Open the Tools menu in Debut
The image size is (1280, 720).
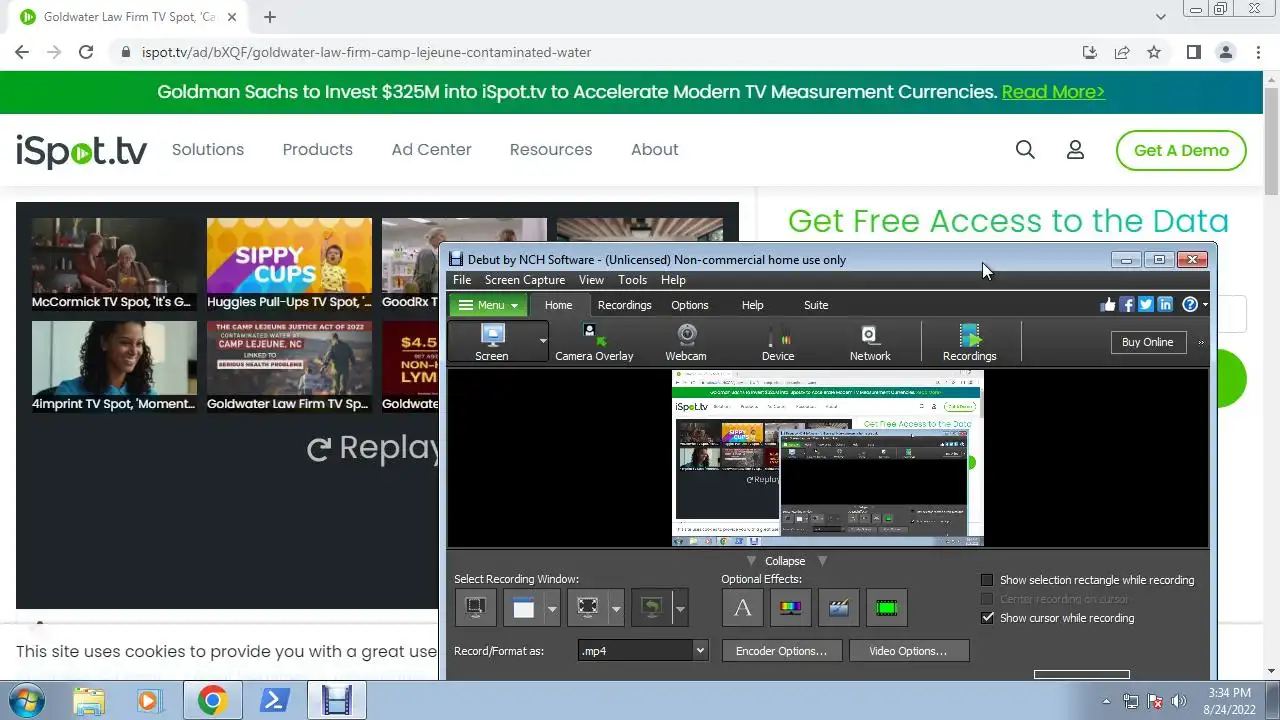click(632, 280)
